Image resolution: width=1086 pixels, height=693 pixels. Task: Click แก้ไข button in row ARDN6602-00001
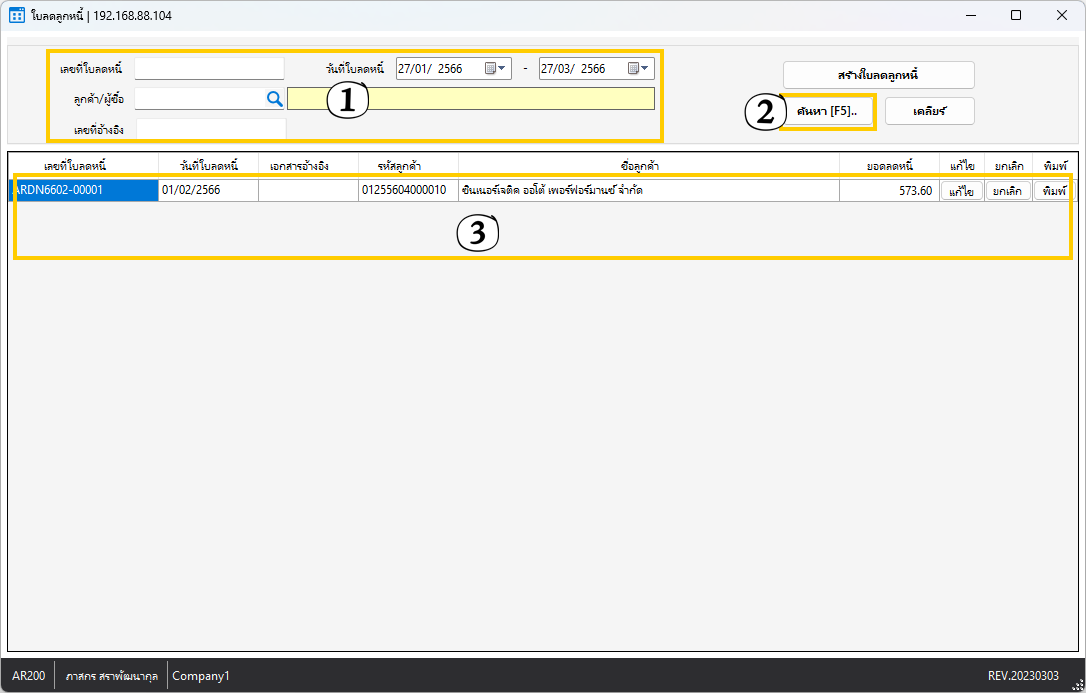pyautogui.click(x=961, y=191)
